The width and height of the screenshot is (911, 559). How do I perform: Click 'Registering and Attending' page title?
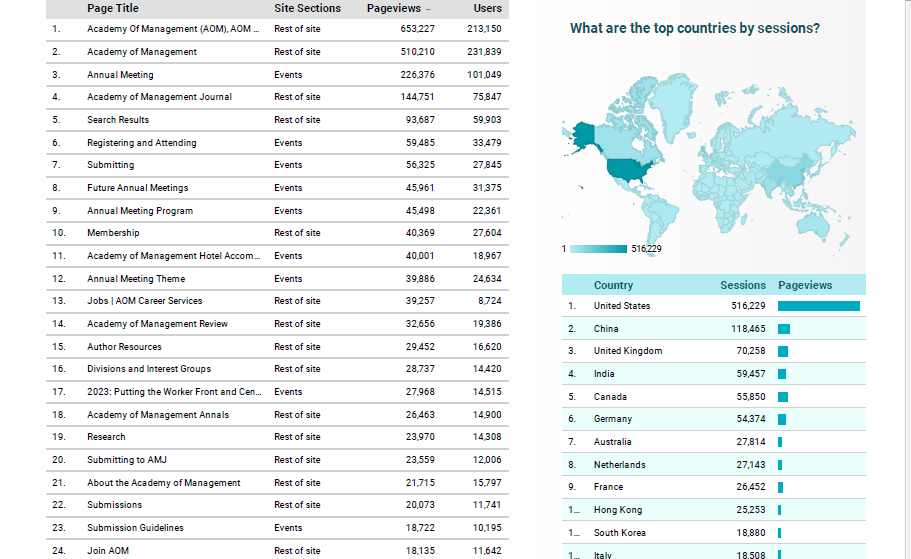coord(142,143)
